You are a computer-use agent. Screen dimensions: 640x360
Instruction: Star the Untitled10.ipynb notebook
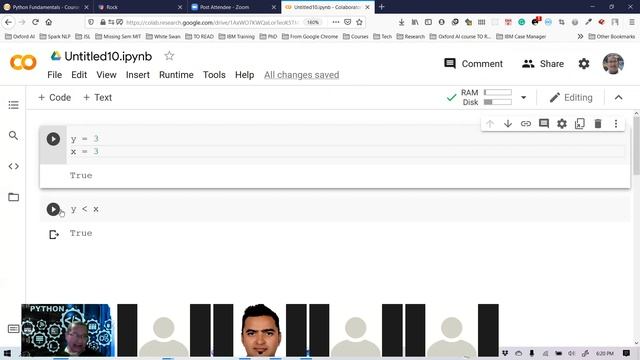[x=169, y=56]
